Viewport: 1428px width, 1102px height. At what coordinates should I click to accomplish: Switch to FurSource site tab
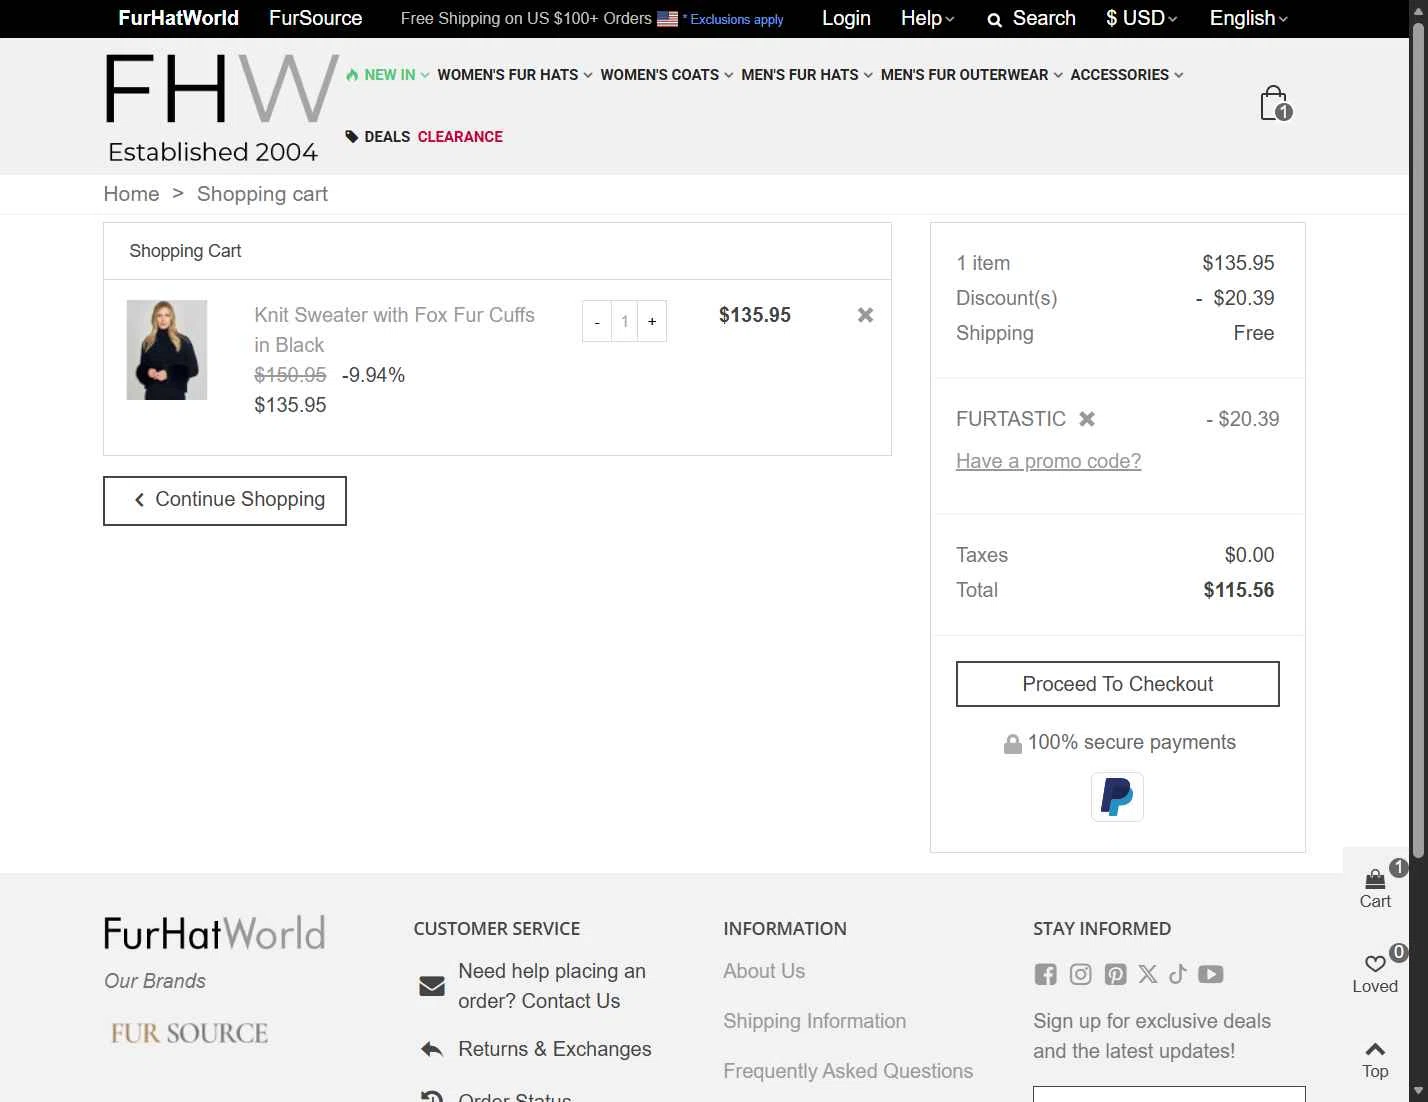point(316,18)
